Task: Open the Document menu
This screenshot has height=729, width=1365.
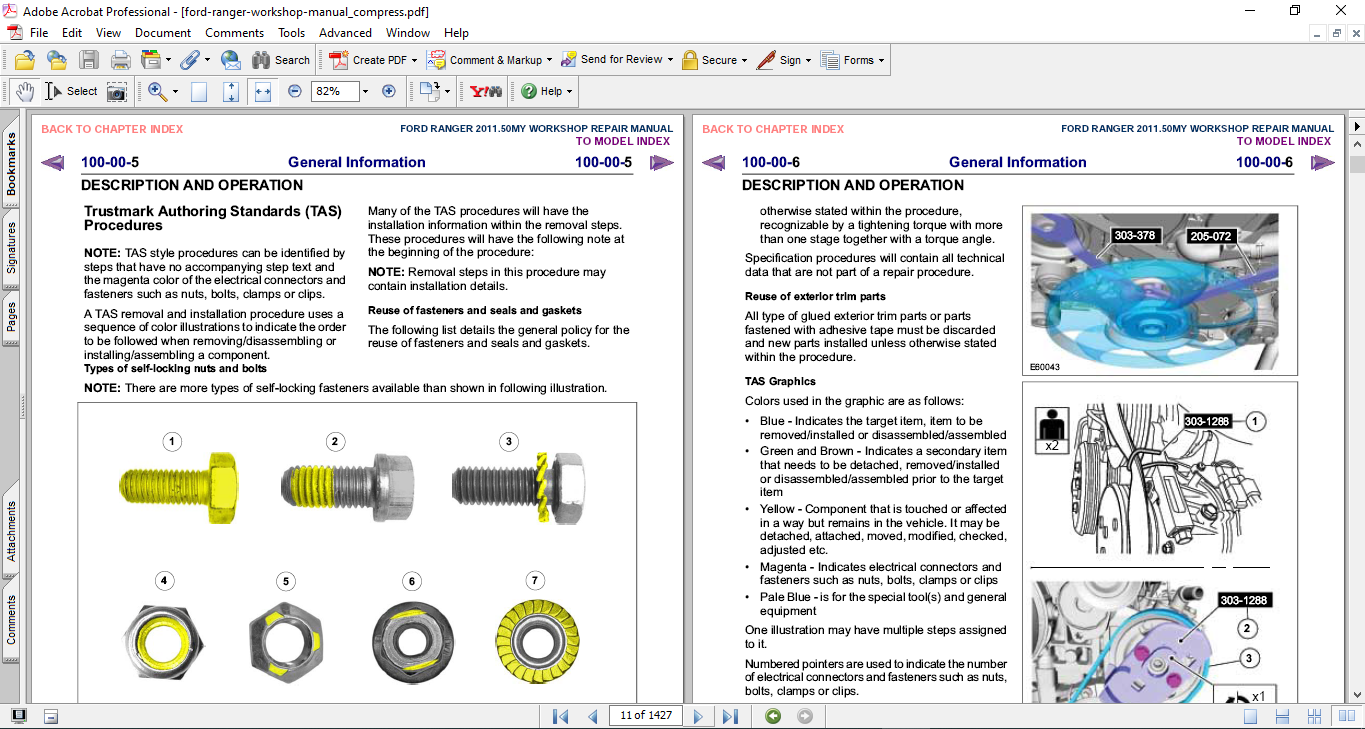Action: coord(163,33)
